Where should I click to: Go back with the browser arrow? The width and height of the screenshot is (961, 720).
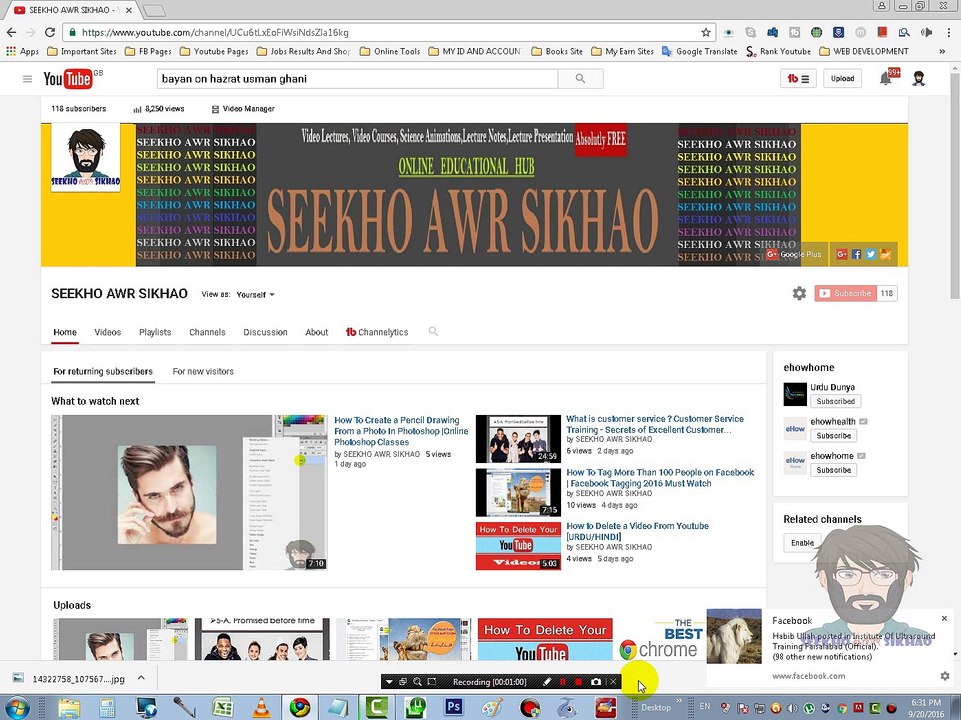12,32
